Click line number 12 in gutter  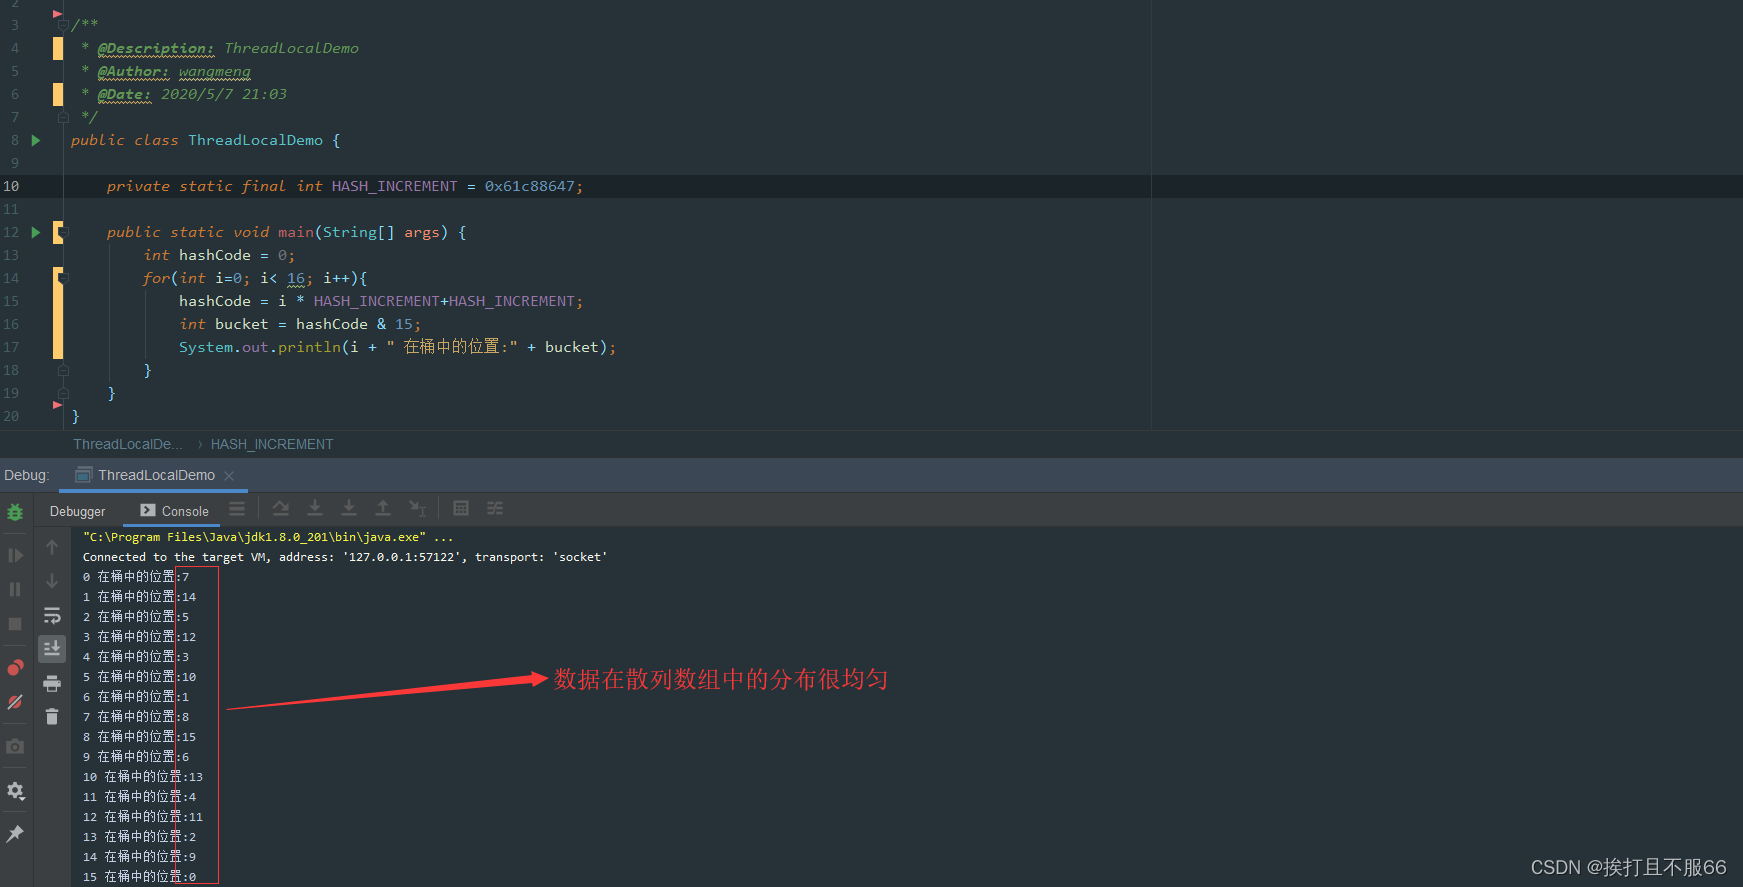(x=11, y=232)
